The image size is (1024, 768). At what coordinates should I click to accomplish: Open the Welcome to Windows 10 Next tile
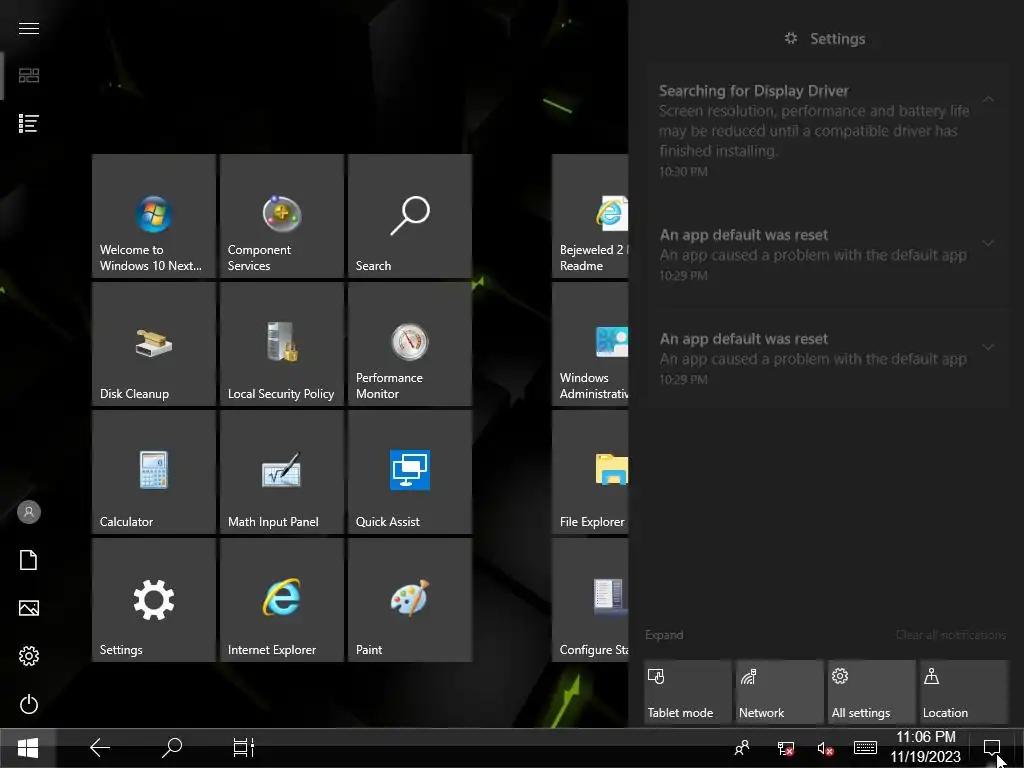153,216
